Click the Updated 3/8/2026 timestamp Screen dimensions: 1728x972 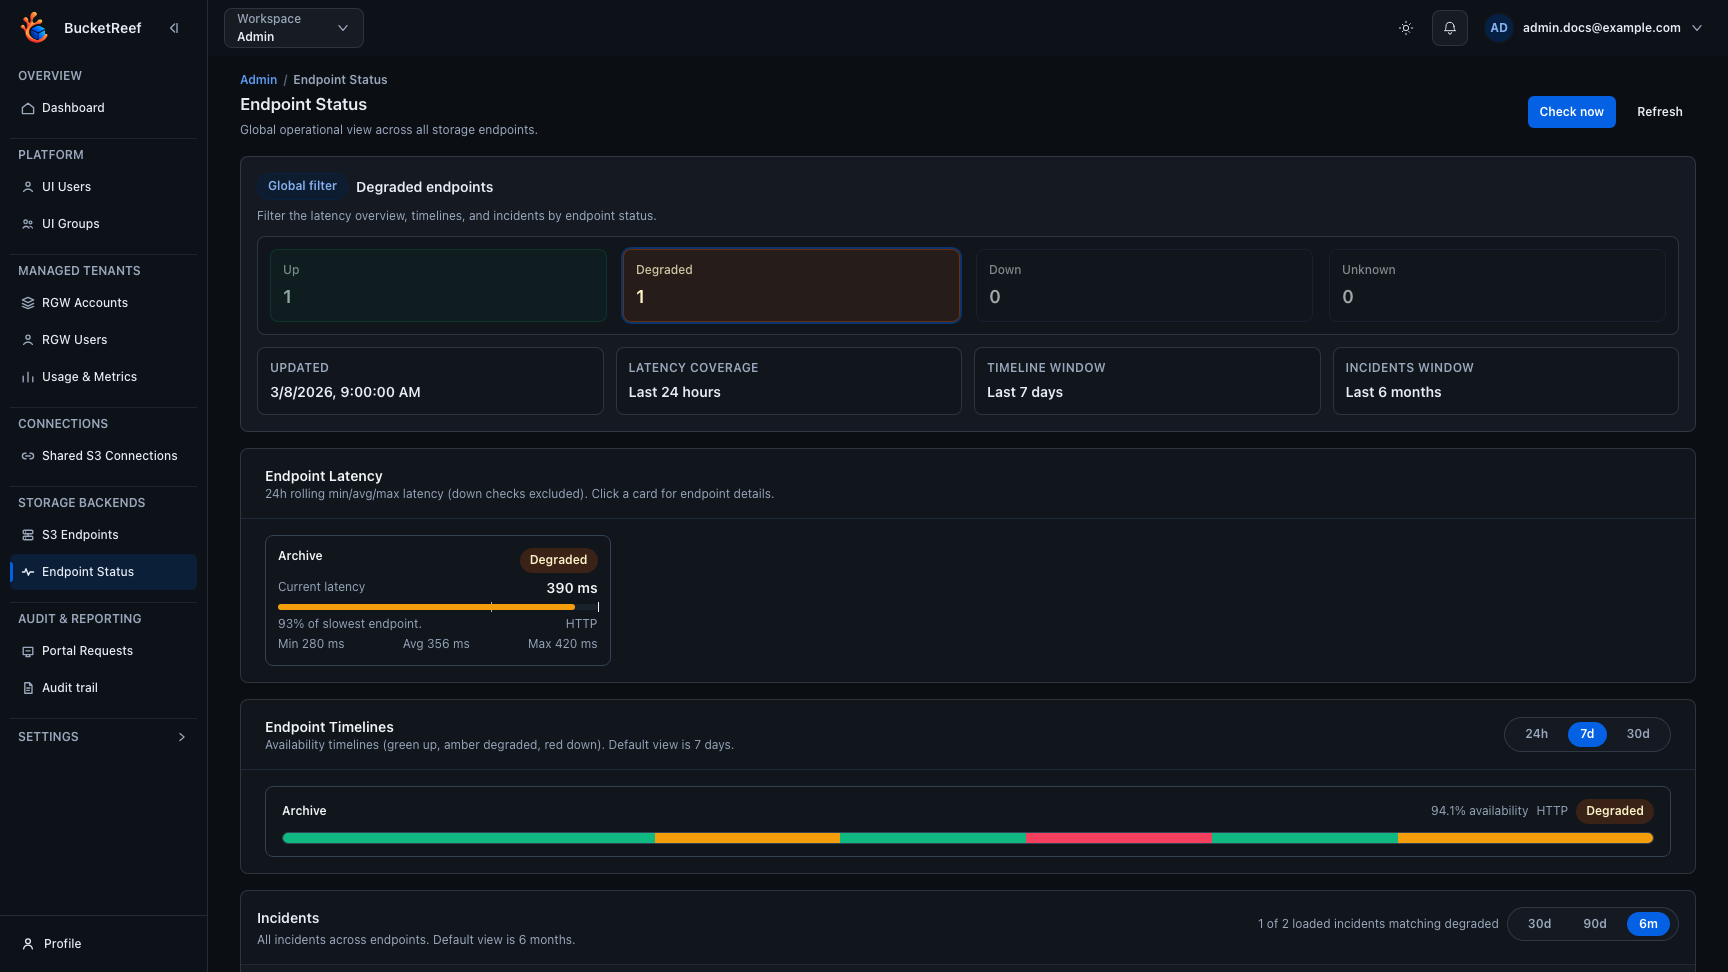pyautogui.click(x=345, y=392)
